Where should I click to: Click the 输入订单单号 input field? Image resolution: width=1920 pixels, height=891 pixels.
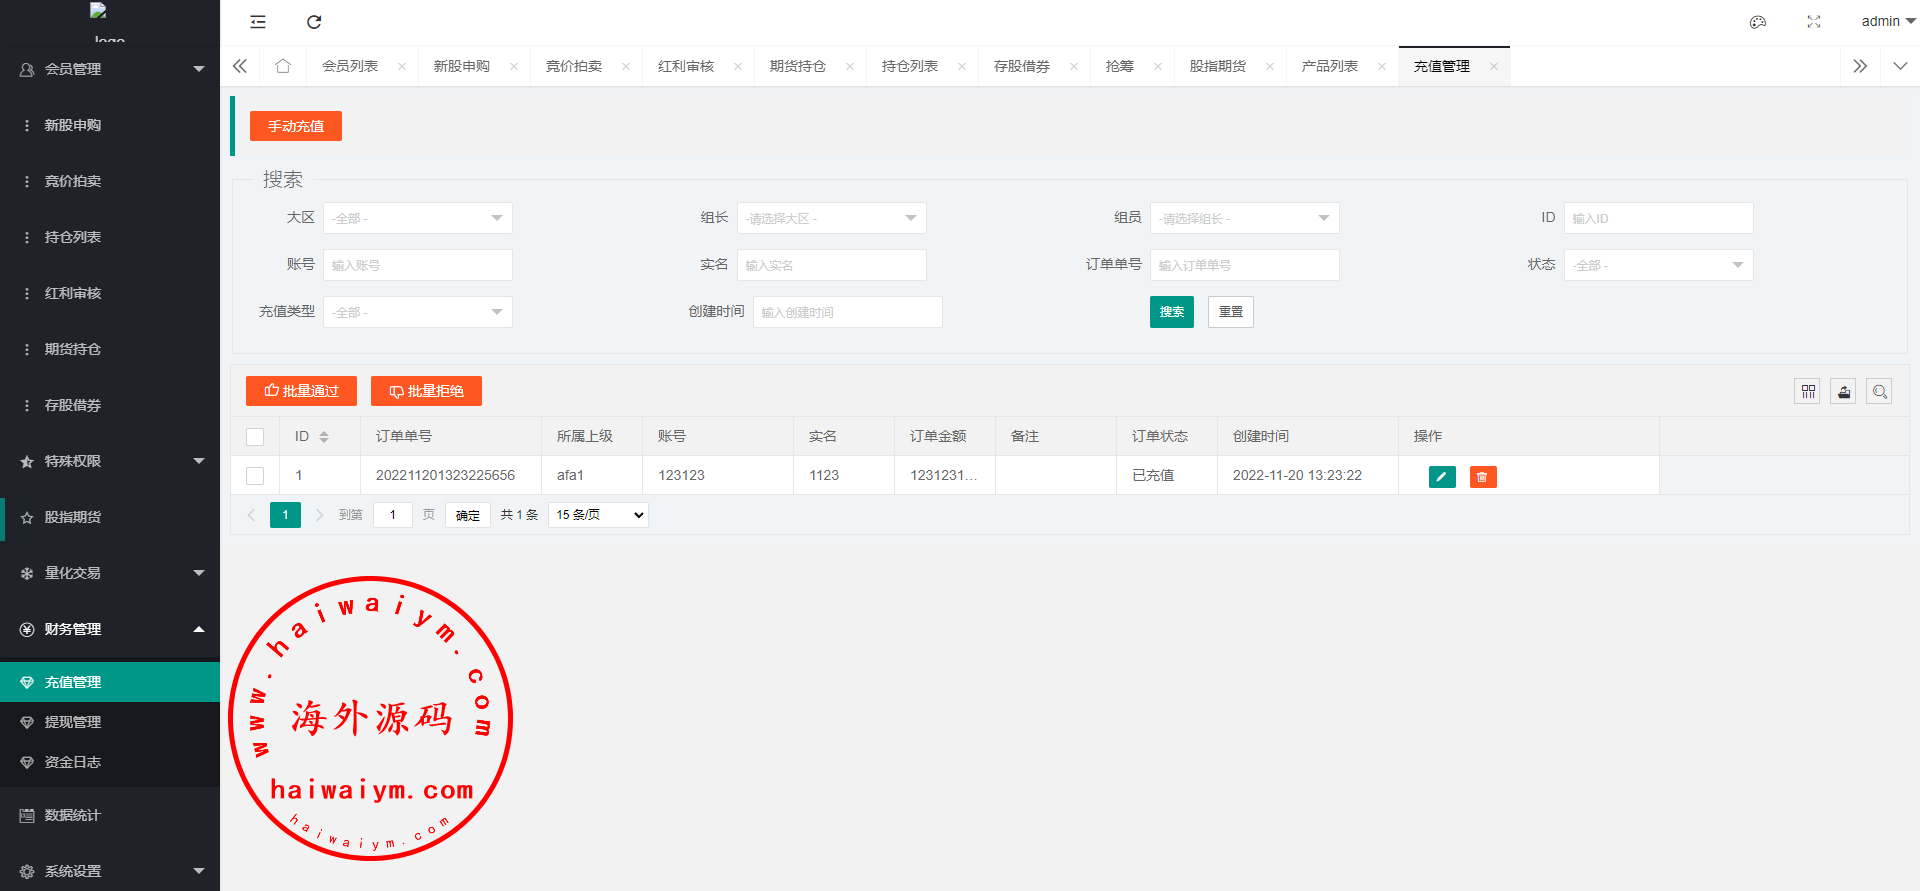coord(1244,265)
